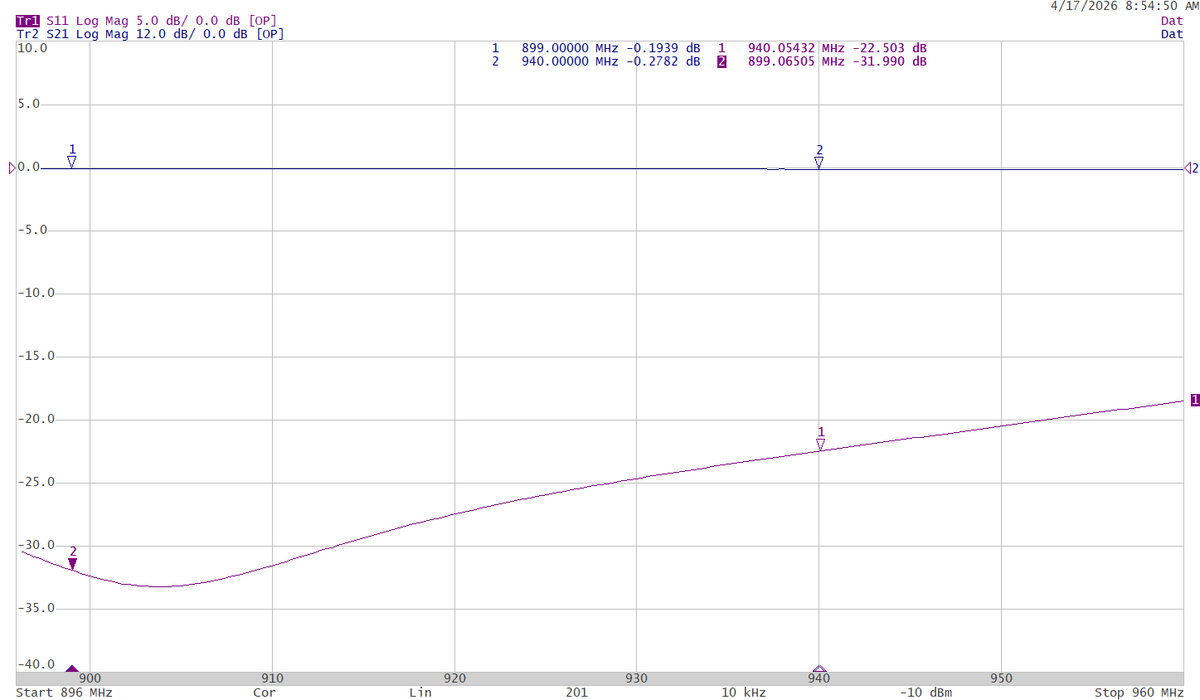
Task: Select the highlighted Tr1 trace badge
Action: click(x=28, y=20)
